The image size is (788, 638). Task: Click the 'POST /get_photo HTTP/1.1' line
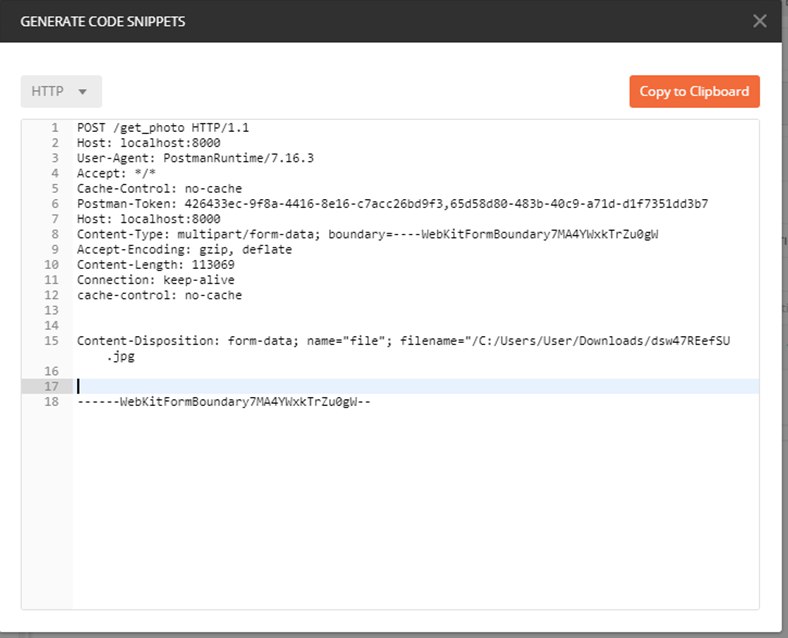pos(163,128)
